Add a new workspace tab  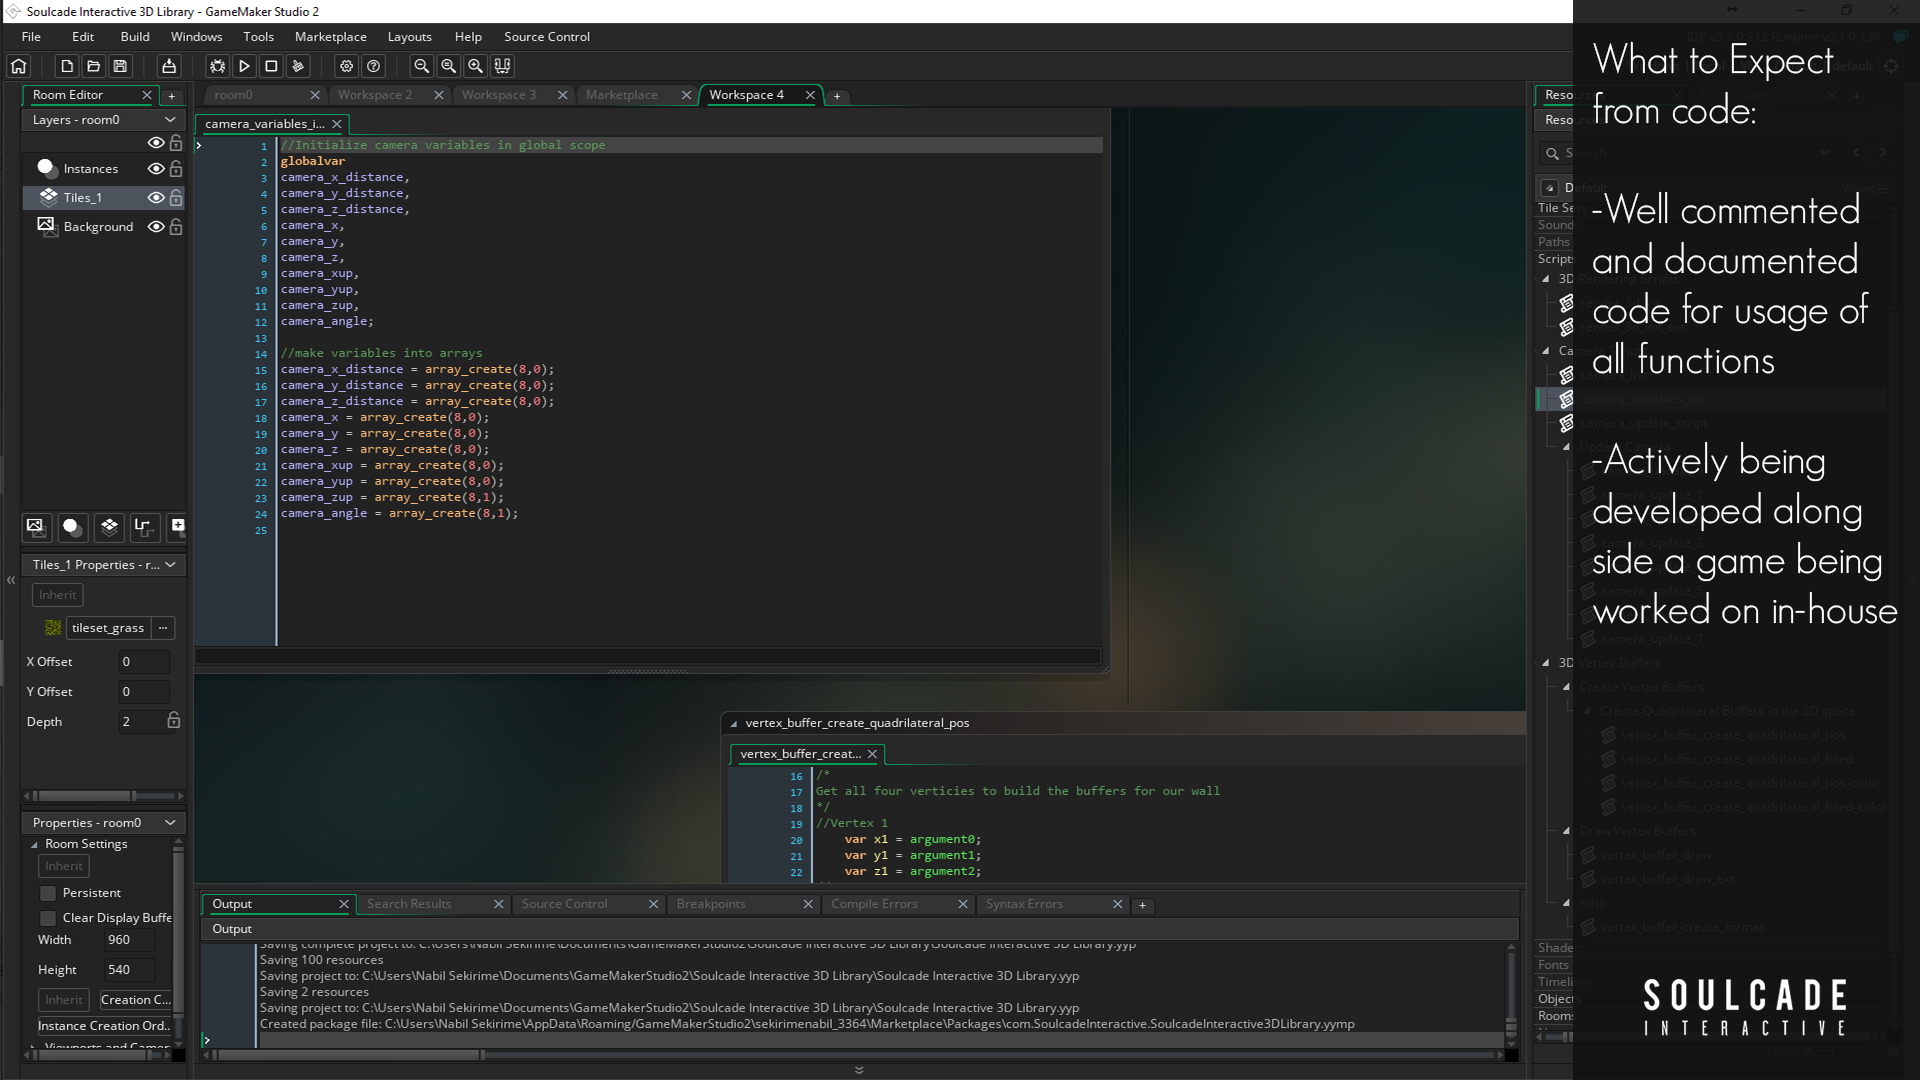[837, 96]
